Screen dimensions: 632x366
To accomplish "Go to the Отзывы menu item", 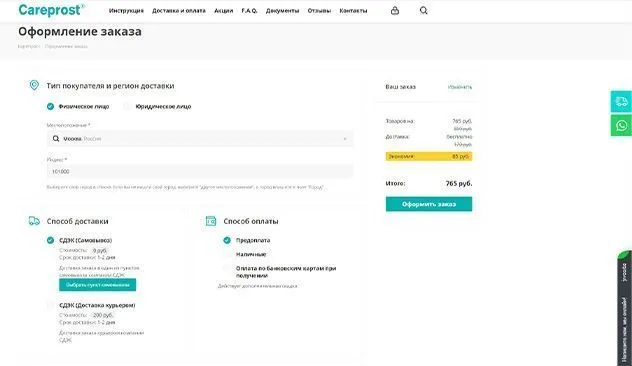I will (x=319, y=11).
